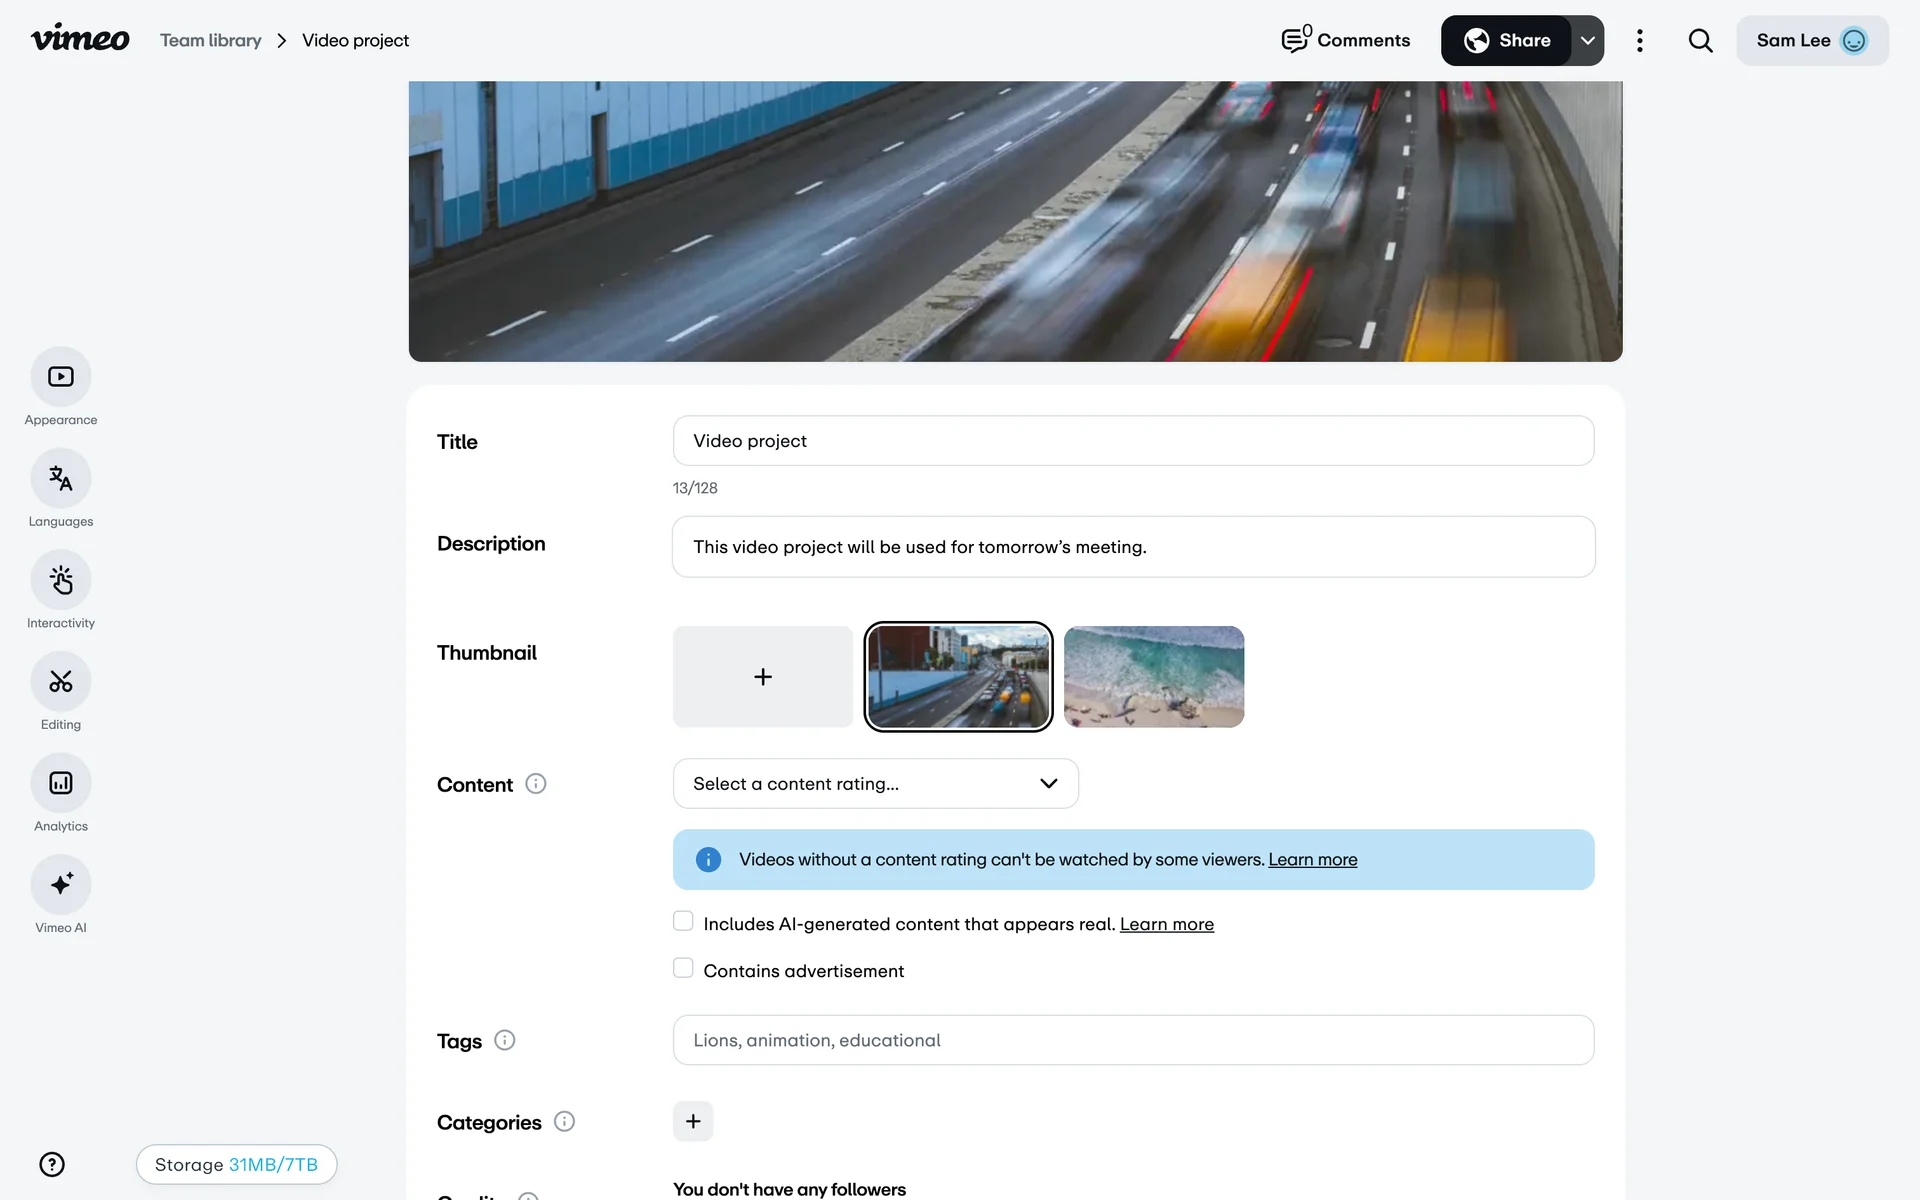Select the beach aerial thumbnail

[1154, 677]
